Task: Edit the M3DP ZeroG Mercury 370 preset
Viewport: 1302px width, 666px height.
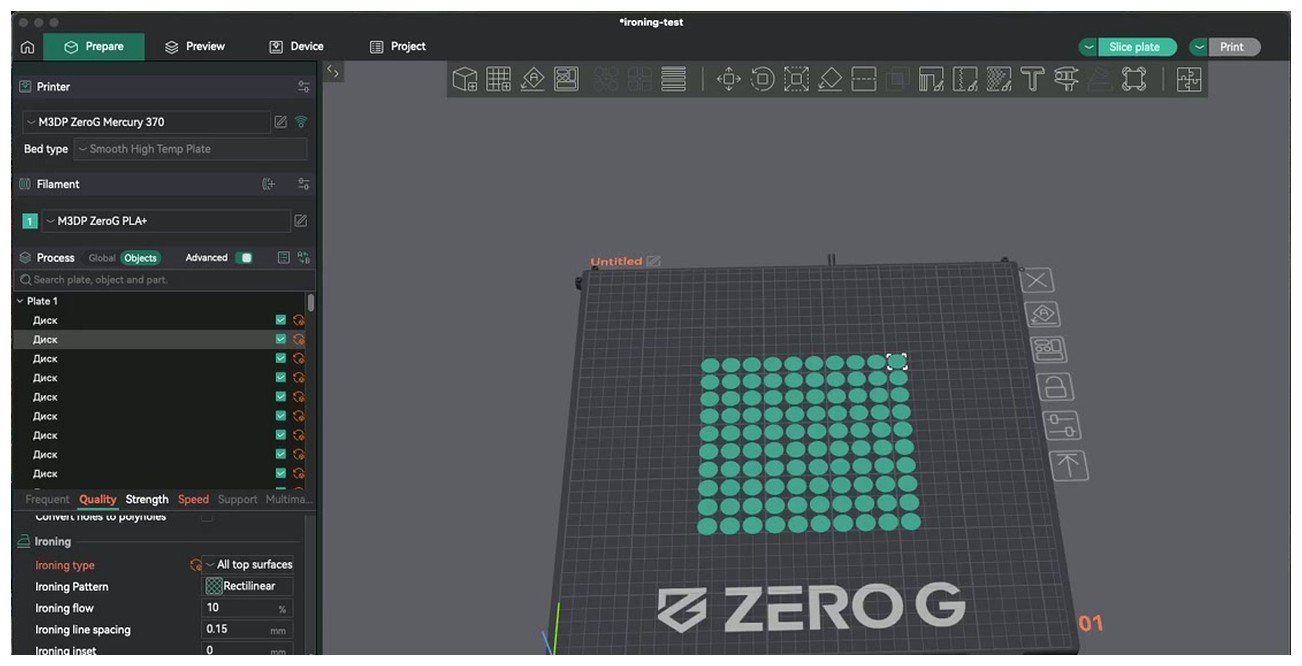Action: tap(281, 122)
